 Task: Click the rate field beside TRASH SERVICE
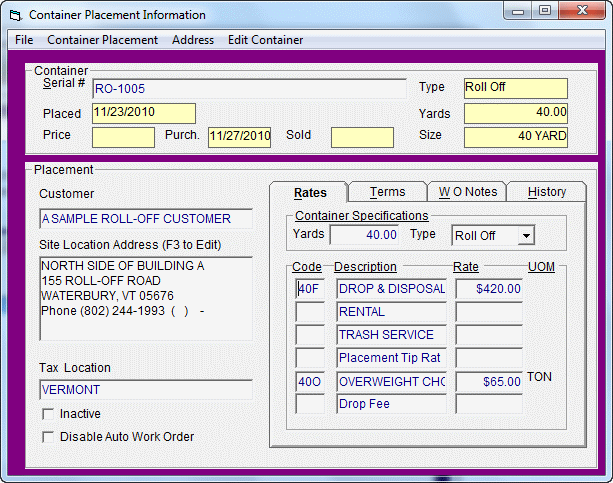point(489,335)
